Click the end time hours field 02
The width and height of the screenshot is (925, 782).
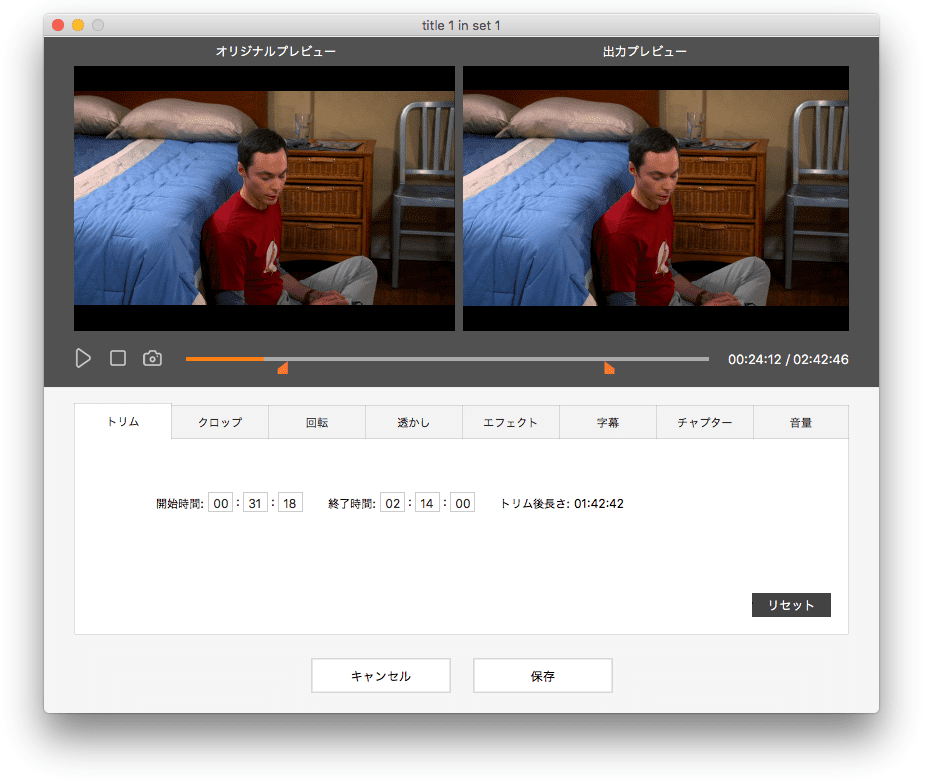click(392, 503)
